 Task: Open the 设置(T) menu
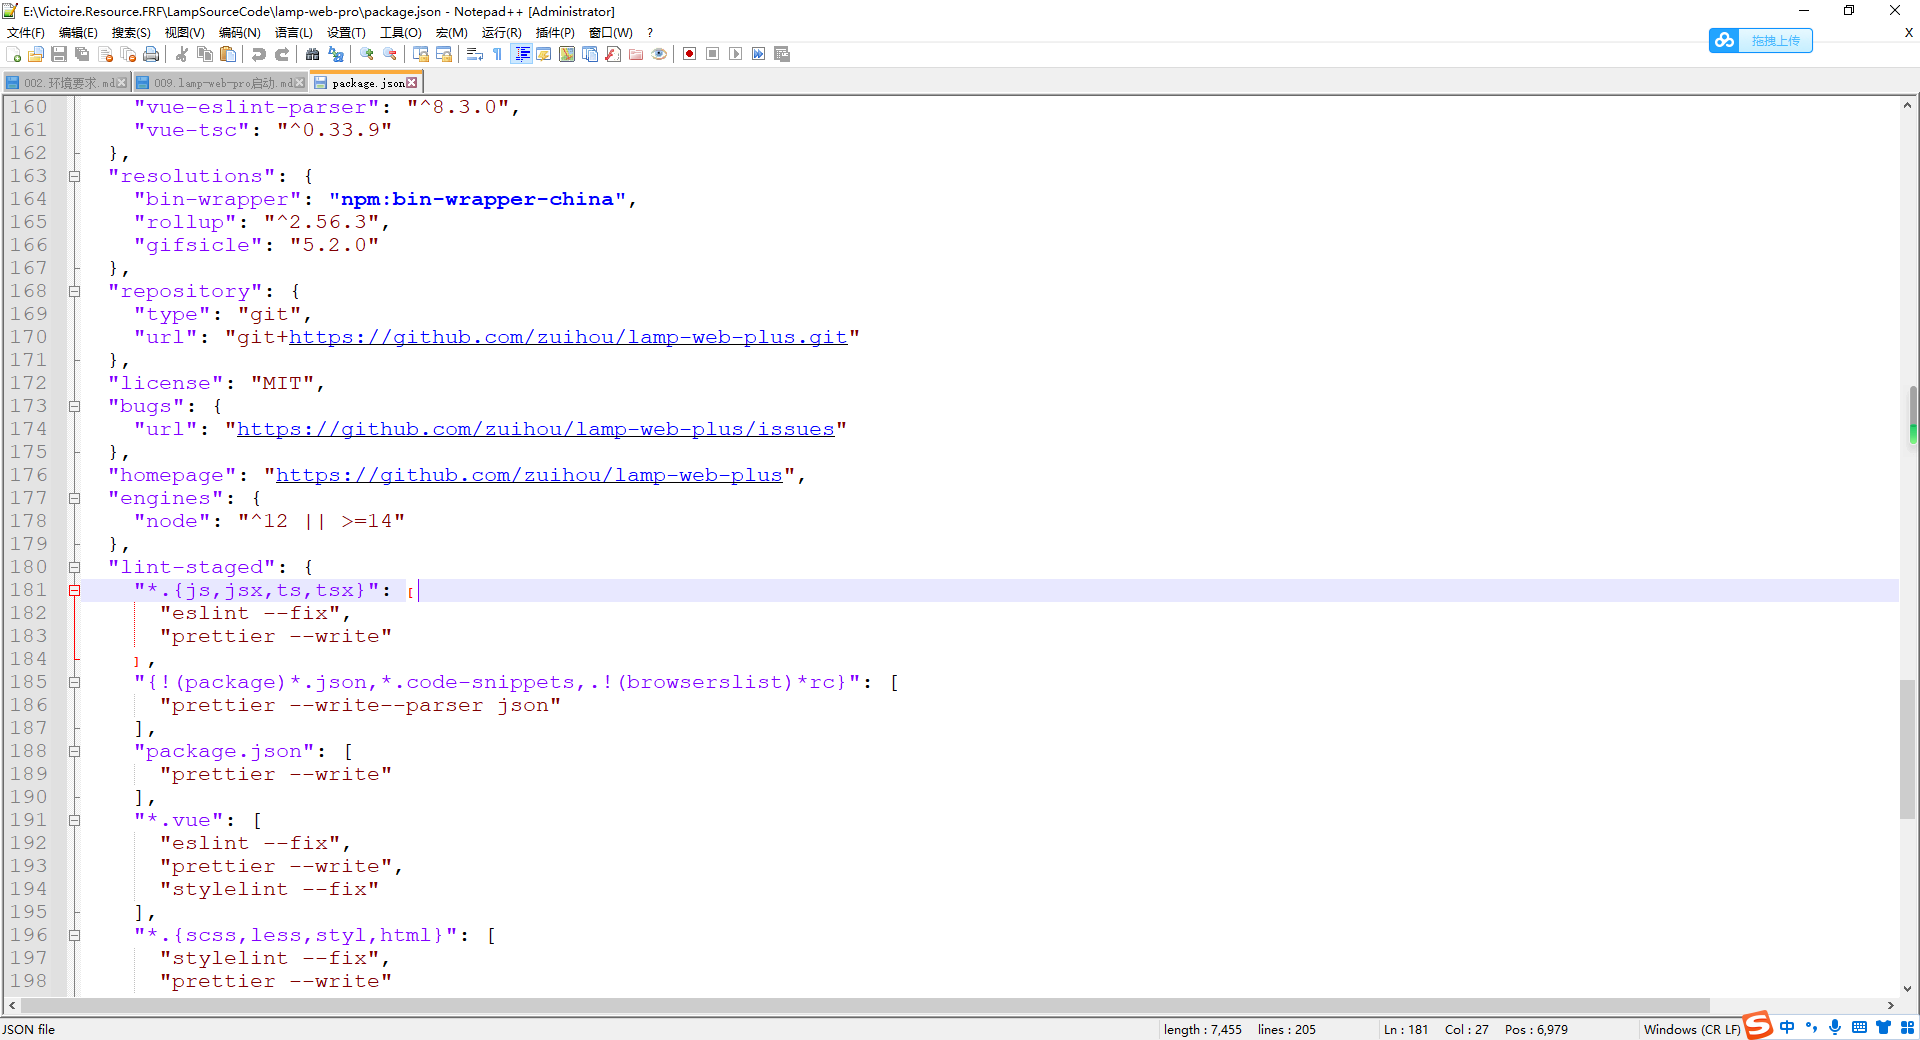345,32
